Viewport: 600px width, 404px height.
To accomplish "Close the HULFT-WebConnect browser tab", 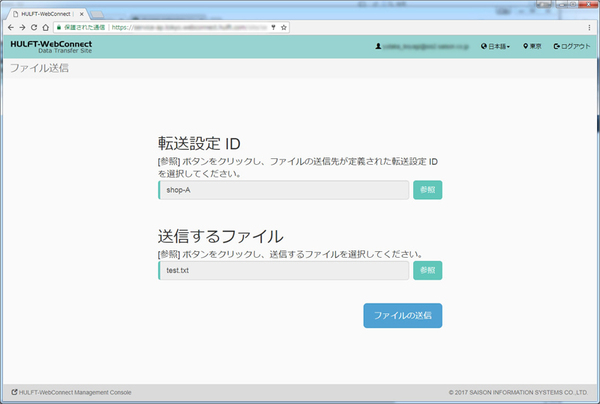I will click(82, 14).
